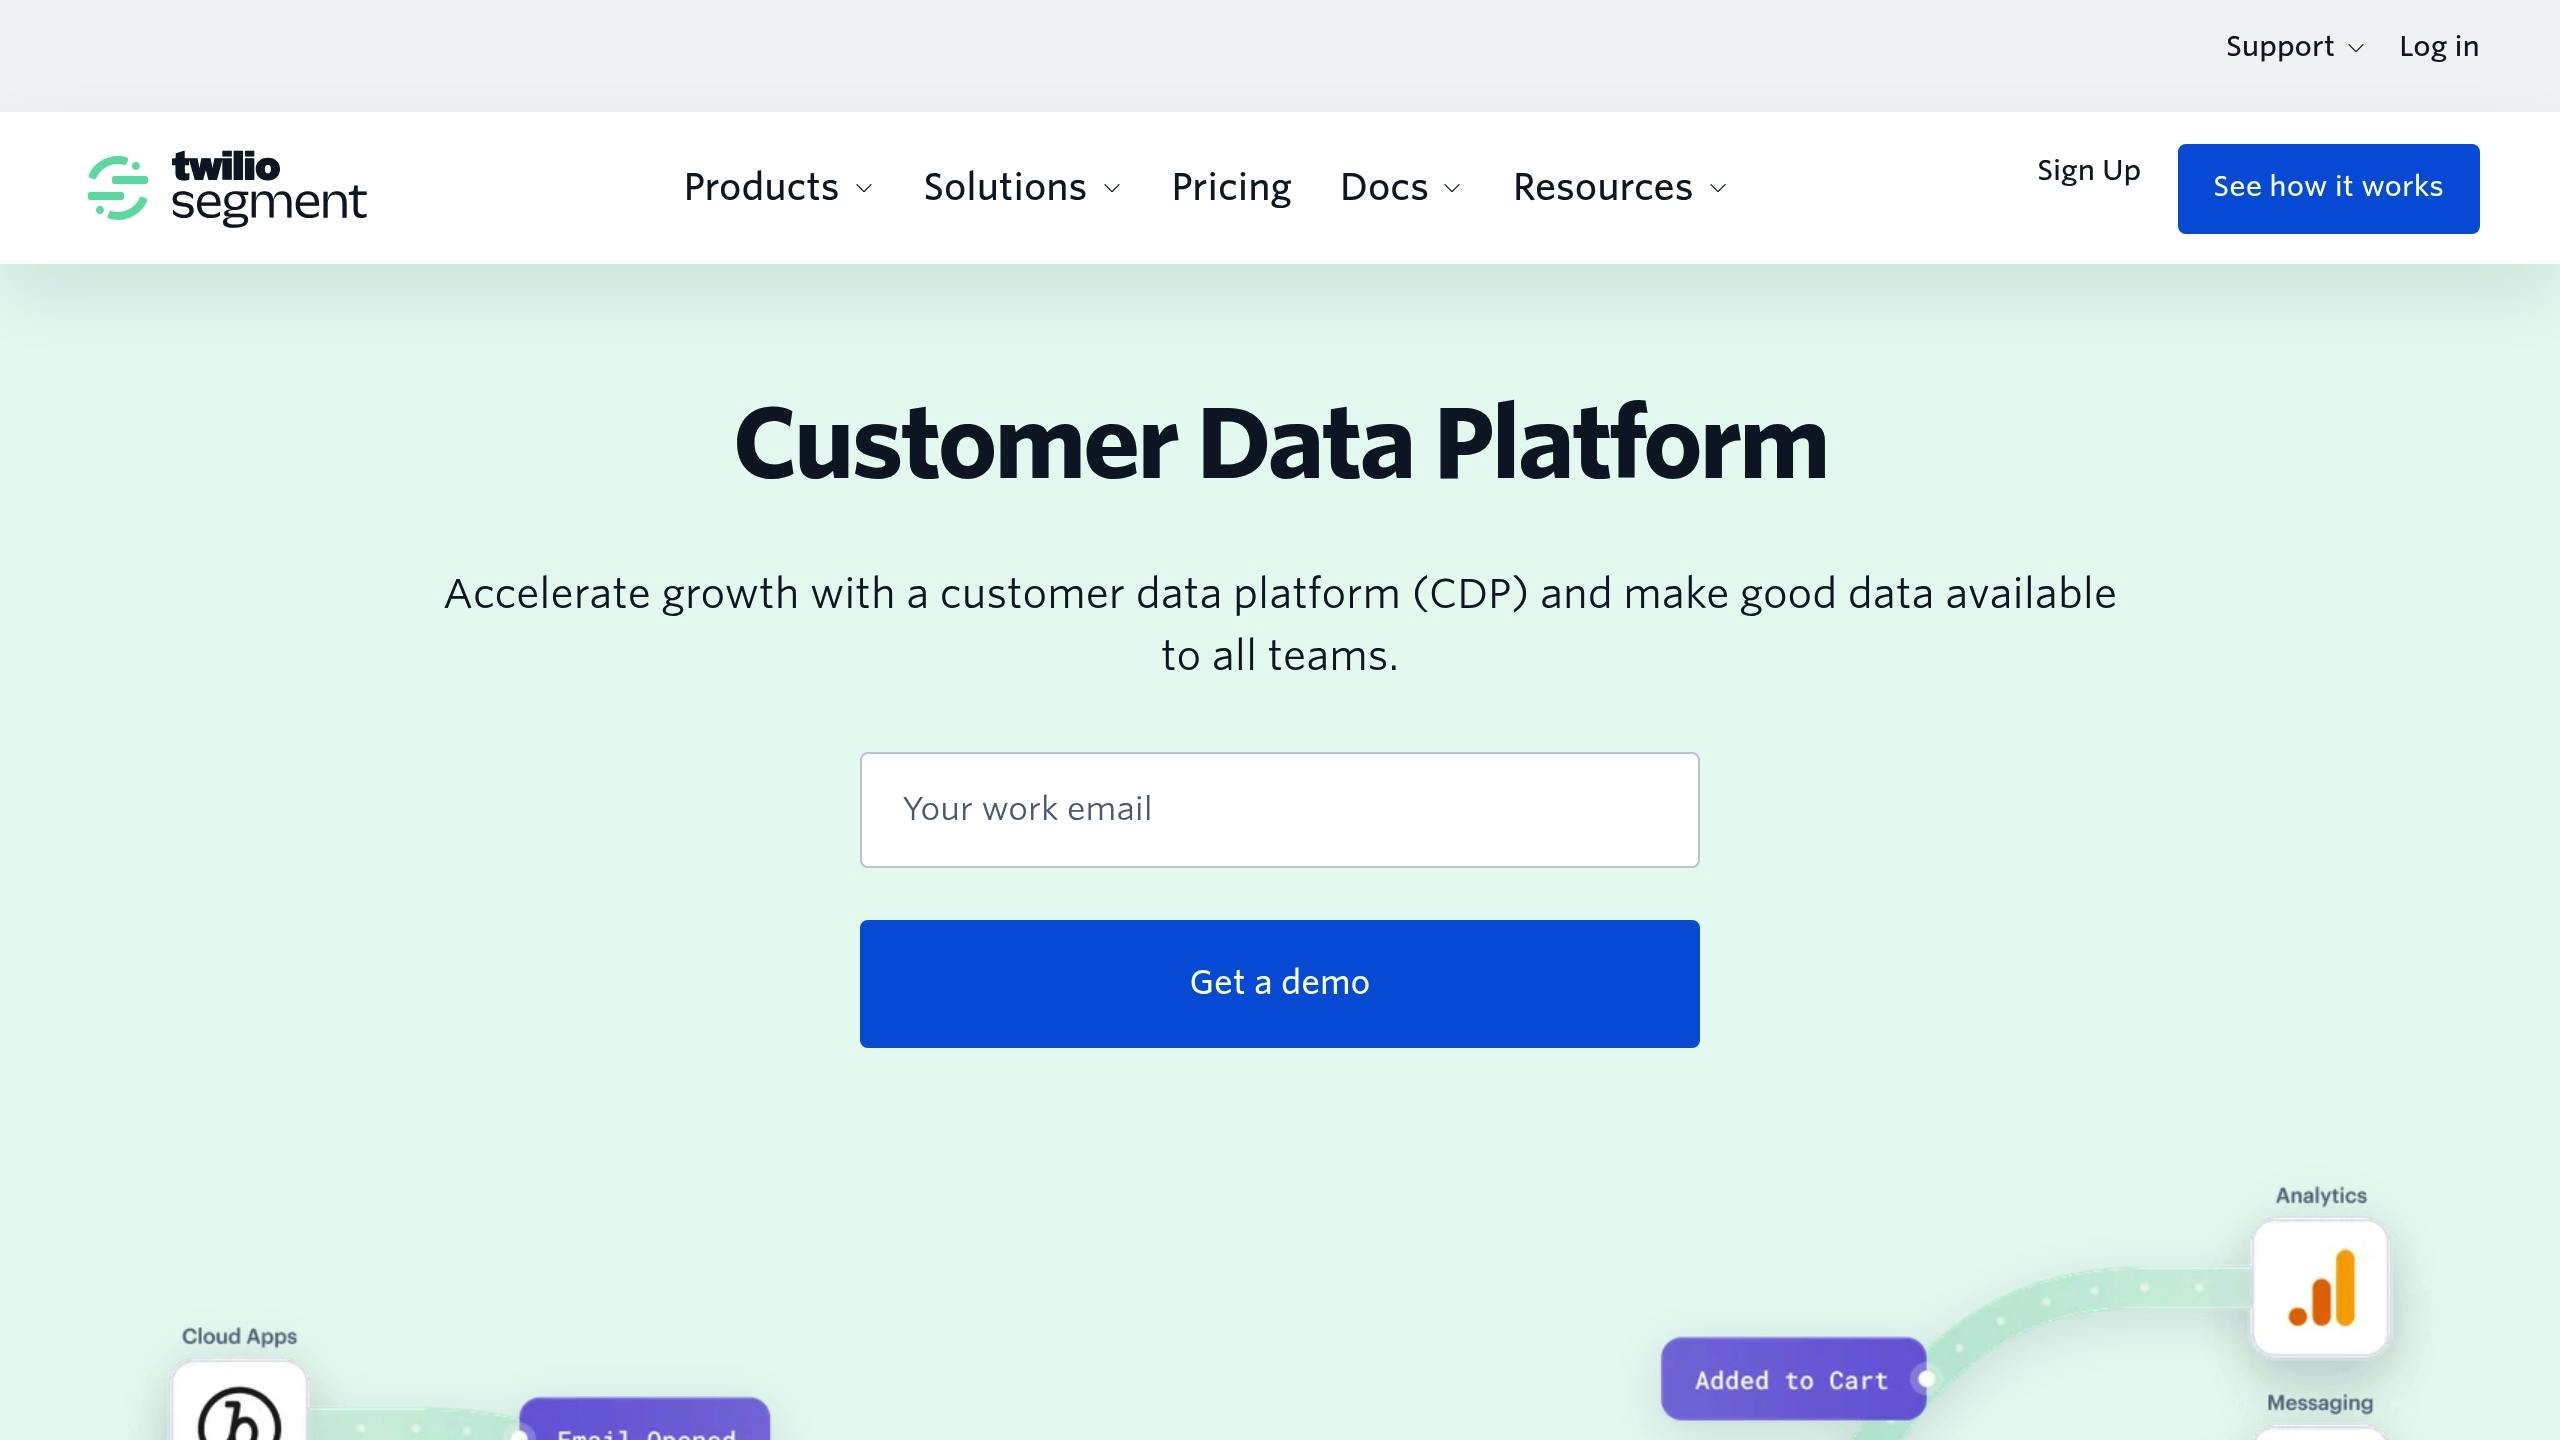Click the See how it works button
2560x1440 pixels.
(2328, 188)
